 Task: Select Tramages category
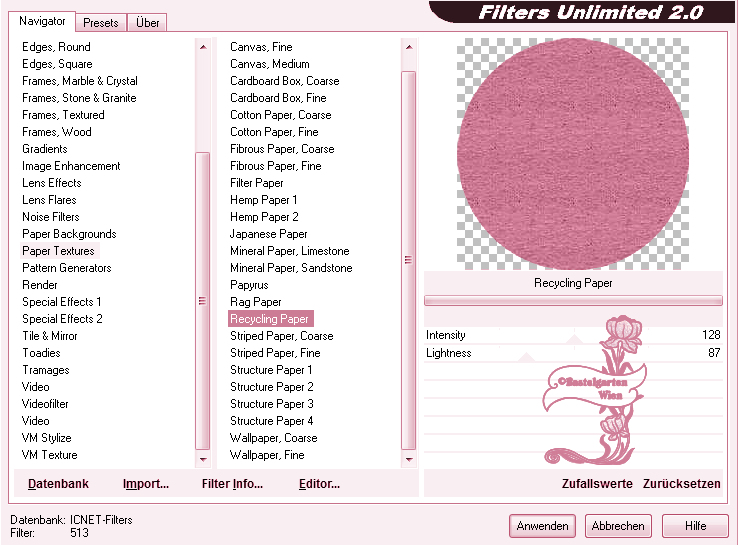click(x=46, y=370)
